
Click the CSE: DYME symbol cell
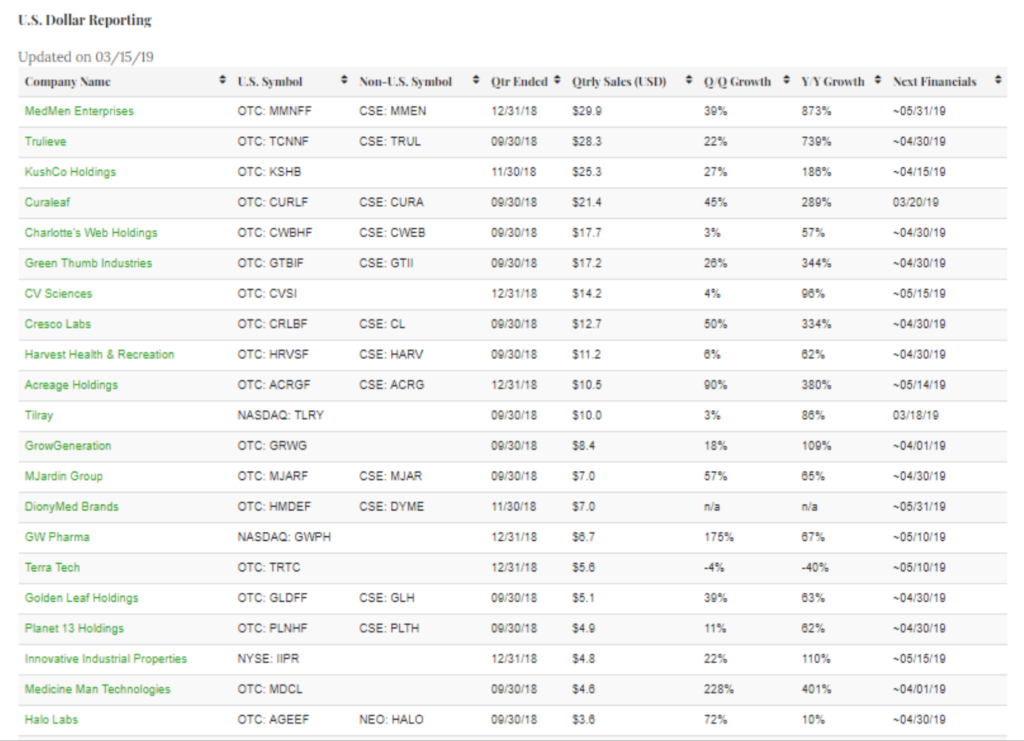[x=391, y=507]
